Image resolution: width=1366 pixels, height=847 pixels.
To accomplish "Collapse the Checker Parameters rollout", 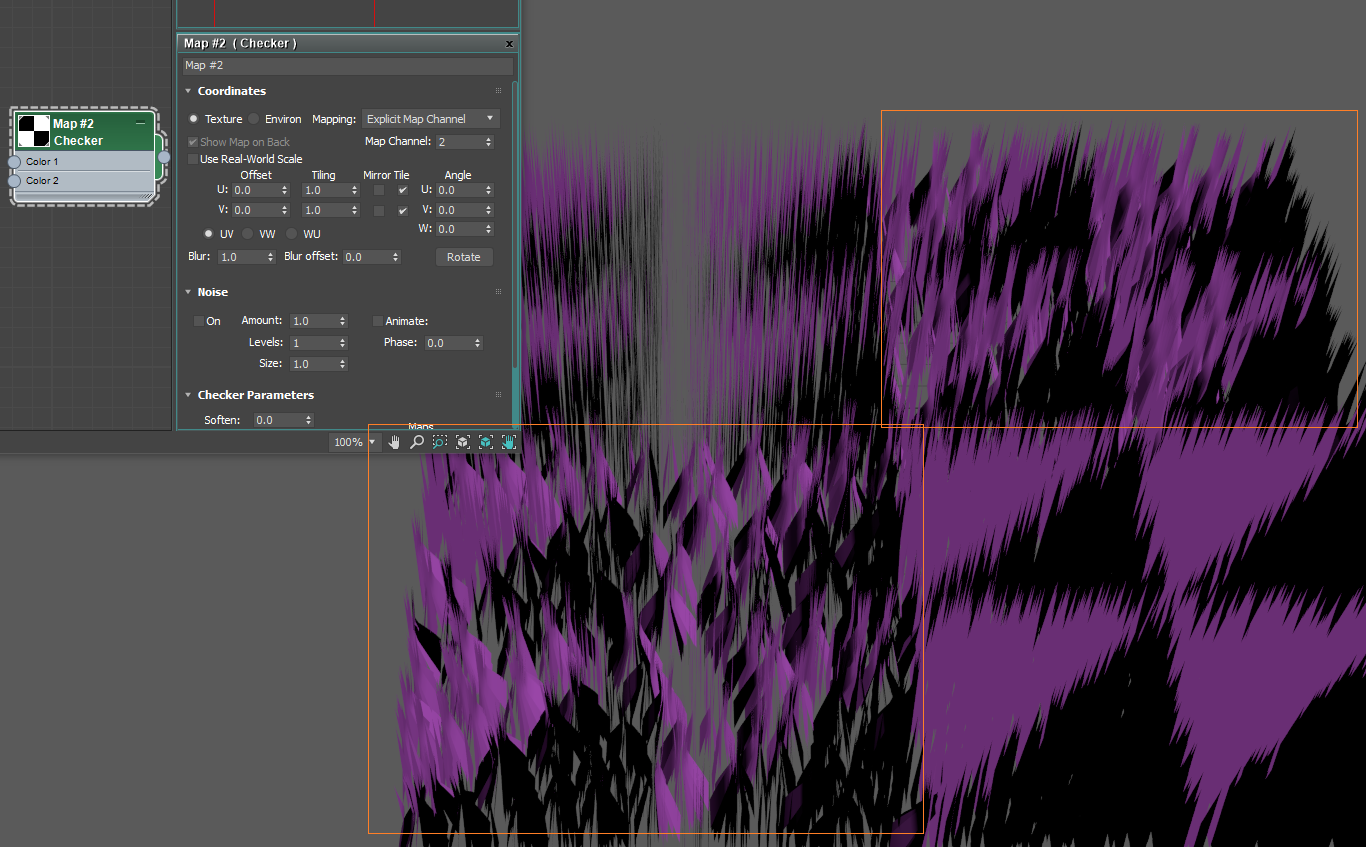I will (188, 395).
